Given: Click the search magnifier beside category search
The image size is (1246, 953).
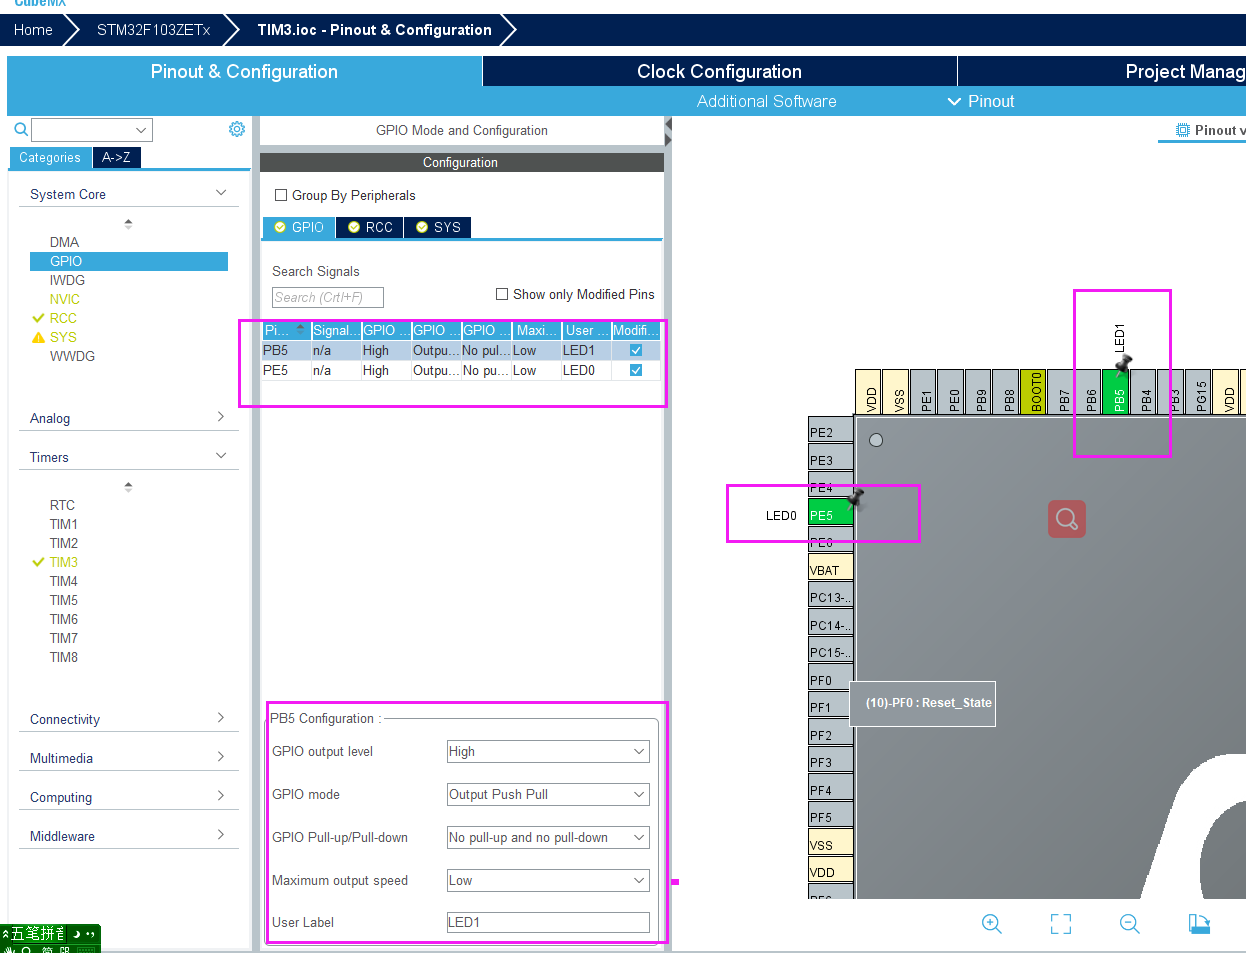Looking at the screenshot, I should click(20, 129).
